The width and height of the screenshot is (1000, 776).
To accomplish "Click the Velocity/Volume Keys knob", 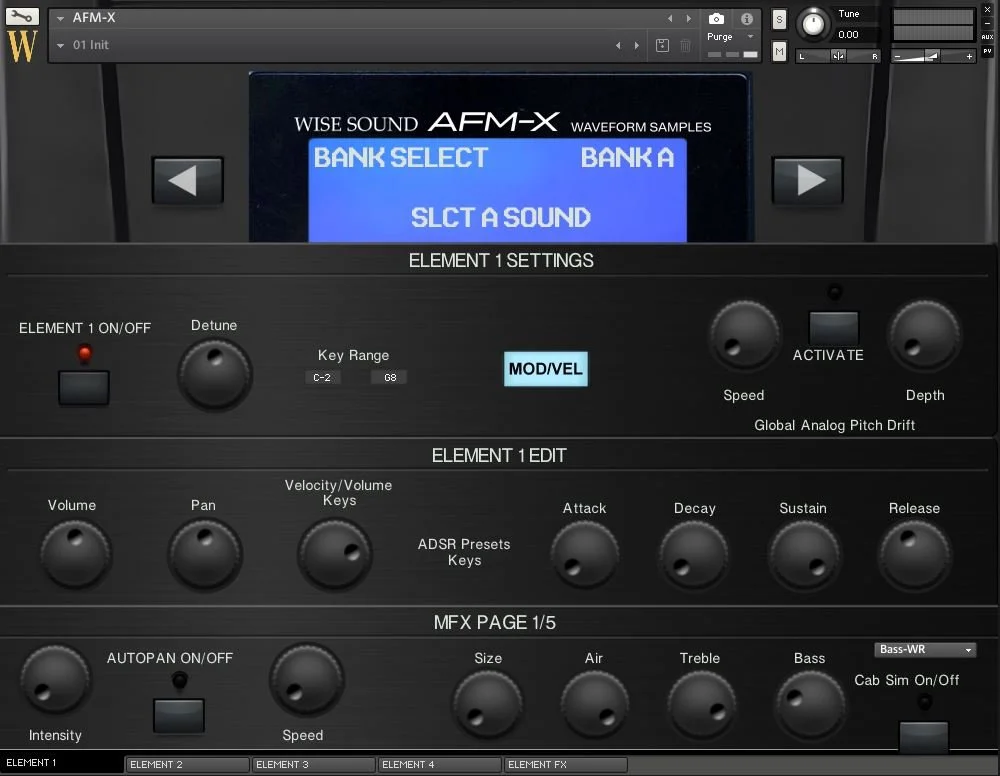I will (335, 553).
